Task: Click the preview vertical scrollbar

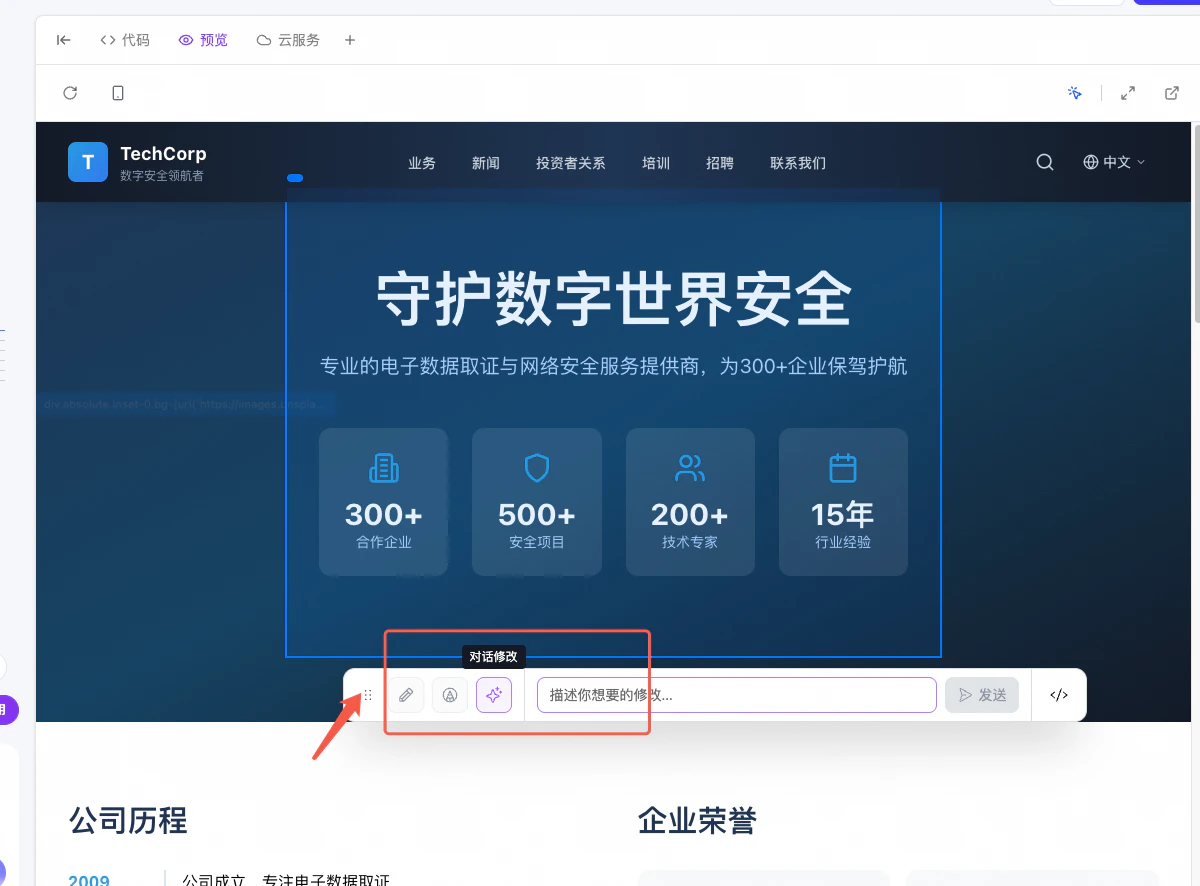Action: point(1196,222)
